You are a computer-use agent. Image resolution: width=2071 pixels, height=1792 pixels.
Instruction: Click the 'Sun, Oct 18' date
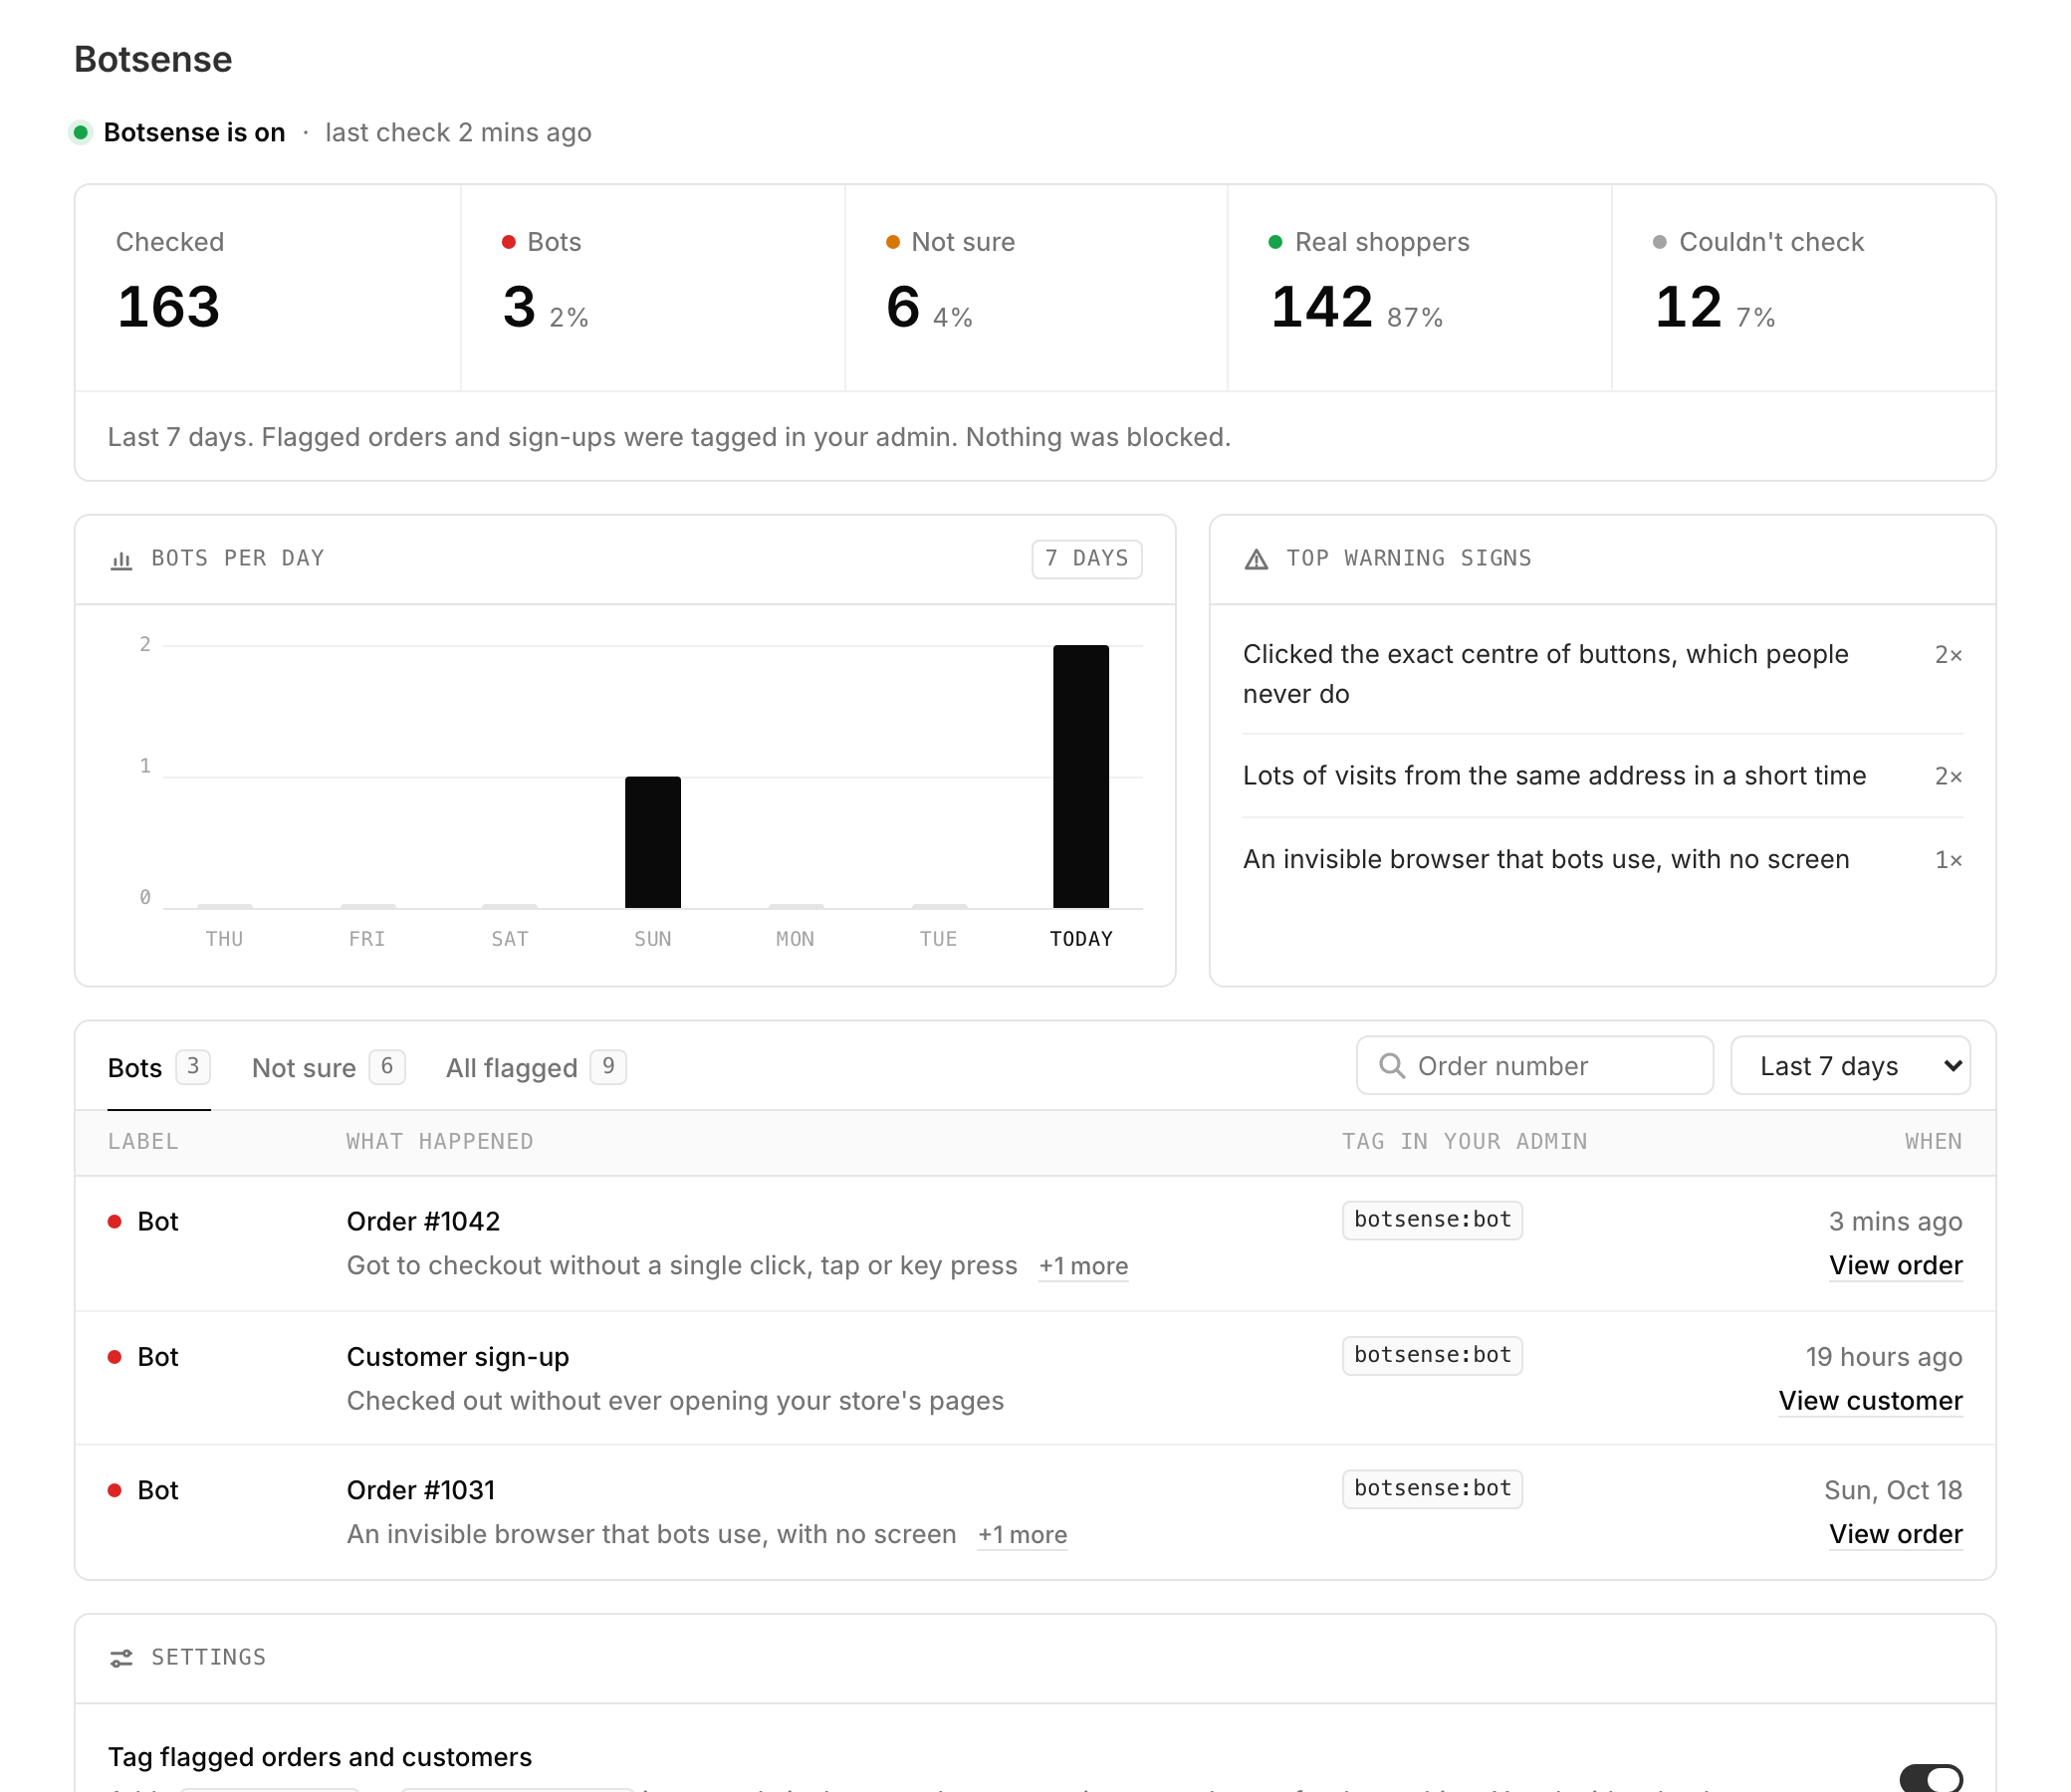tap(1893, 1491)
